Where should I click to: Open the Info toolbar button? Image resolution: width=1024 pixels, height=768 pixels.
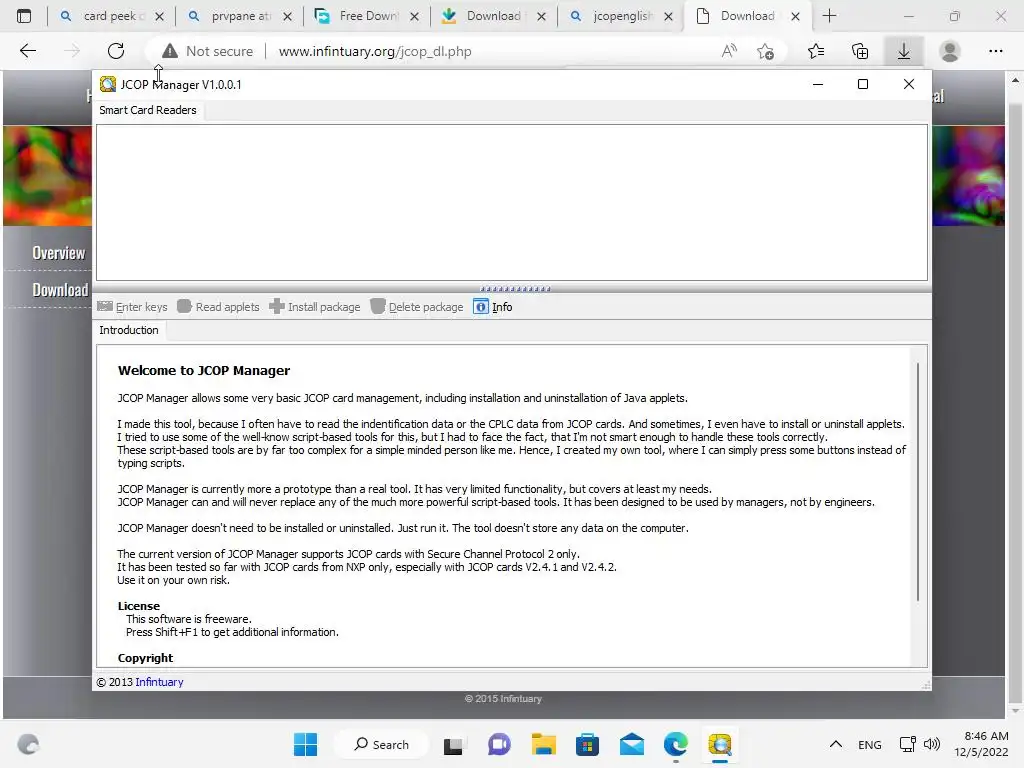pyautogui.click(x=493, y=307)
